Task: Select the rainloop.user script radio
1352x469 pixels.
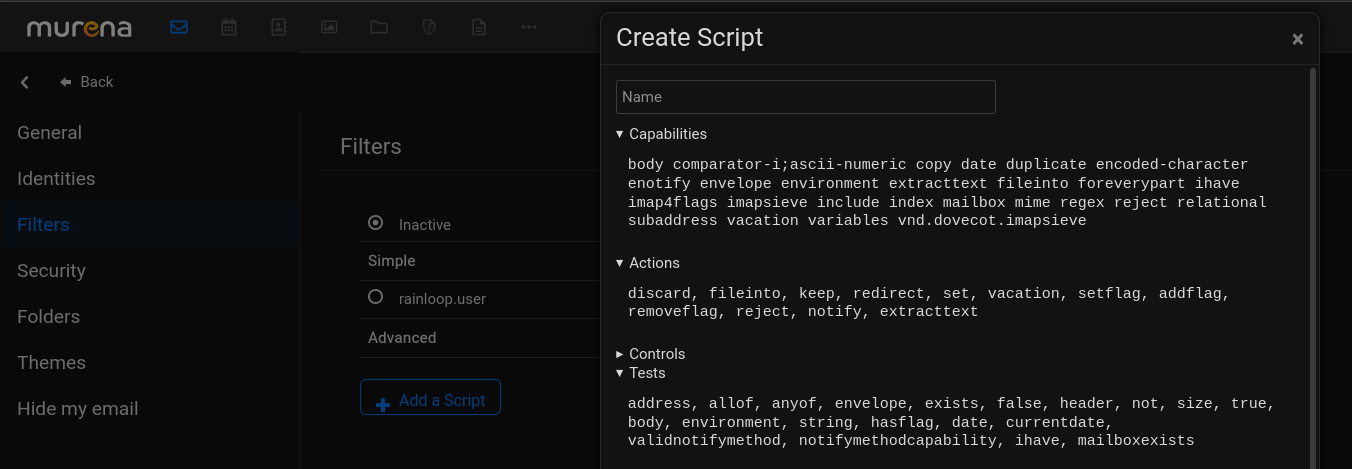Action: 376,297
